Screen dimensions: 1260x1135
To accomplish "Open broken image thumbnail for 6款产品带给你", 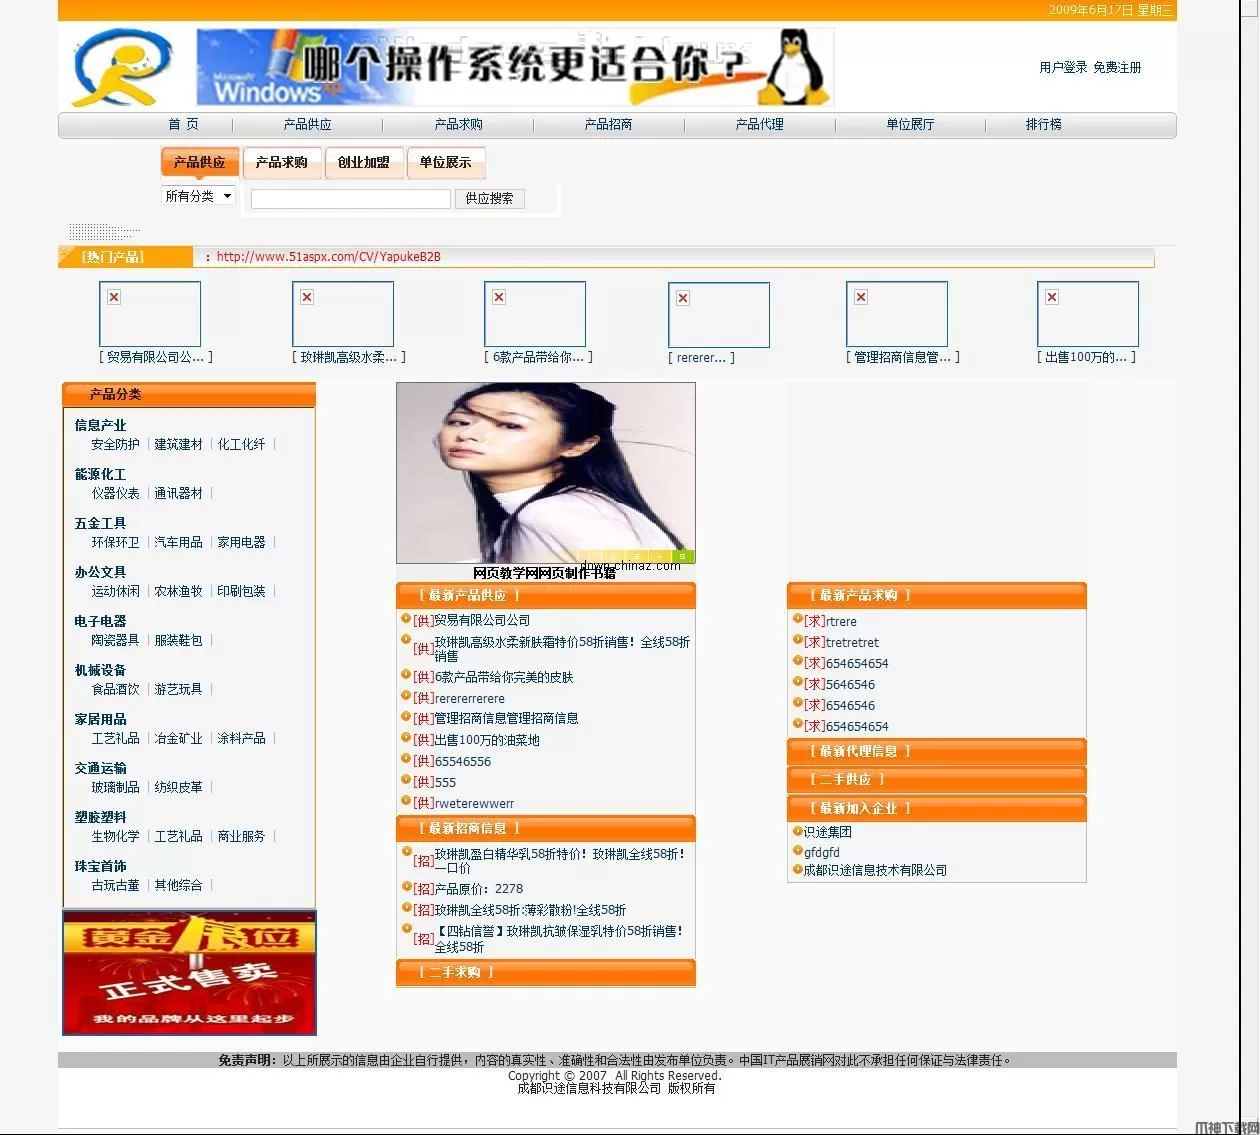I will (535, 314).
